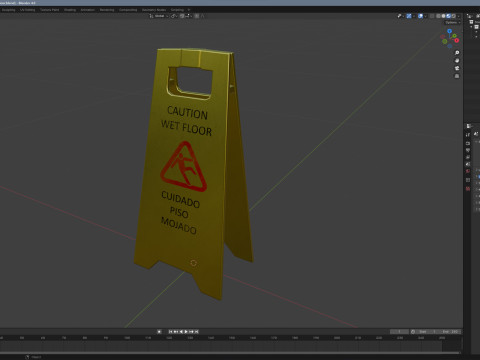Viewport: 480px width, 360px height.
Task: Open the Texture properties tab
Action: 468,189
